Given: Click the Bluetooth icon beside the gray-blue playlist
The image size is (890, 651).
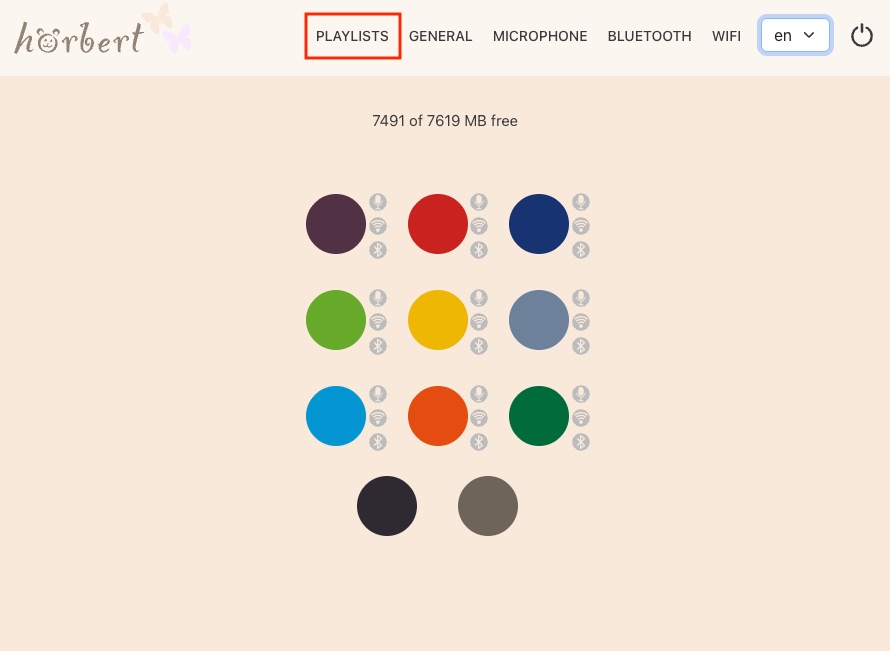Looking at the screenshot, I should [581, 346].
